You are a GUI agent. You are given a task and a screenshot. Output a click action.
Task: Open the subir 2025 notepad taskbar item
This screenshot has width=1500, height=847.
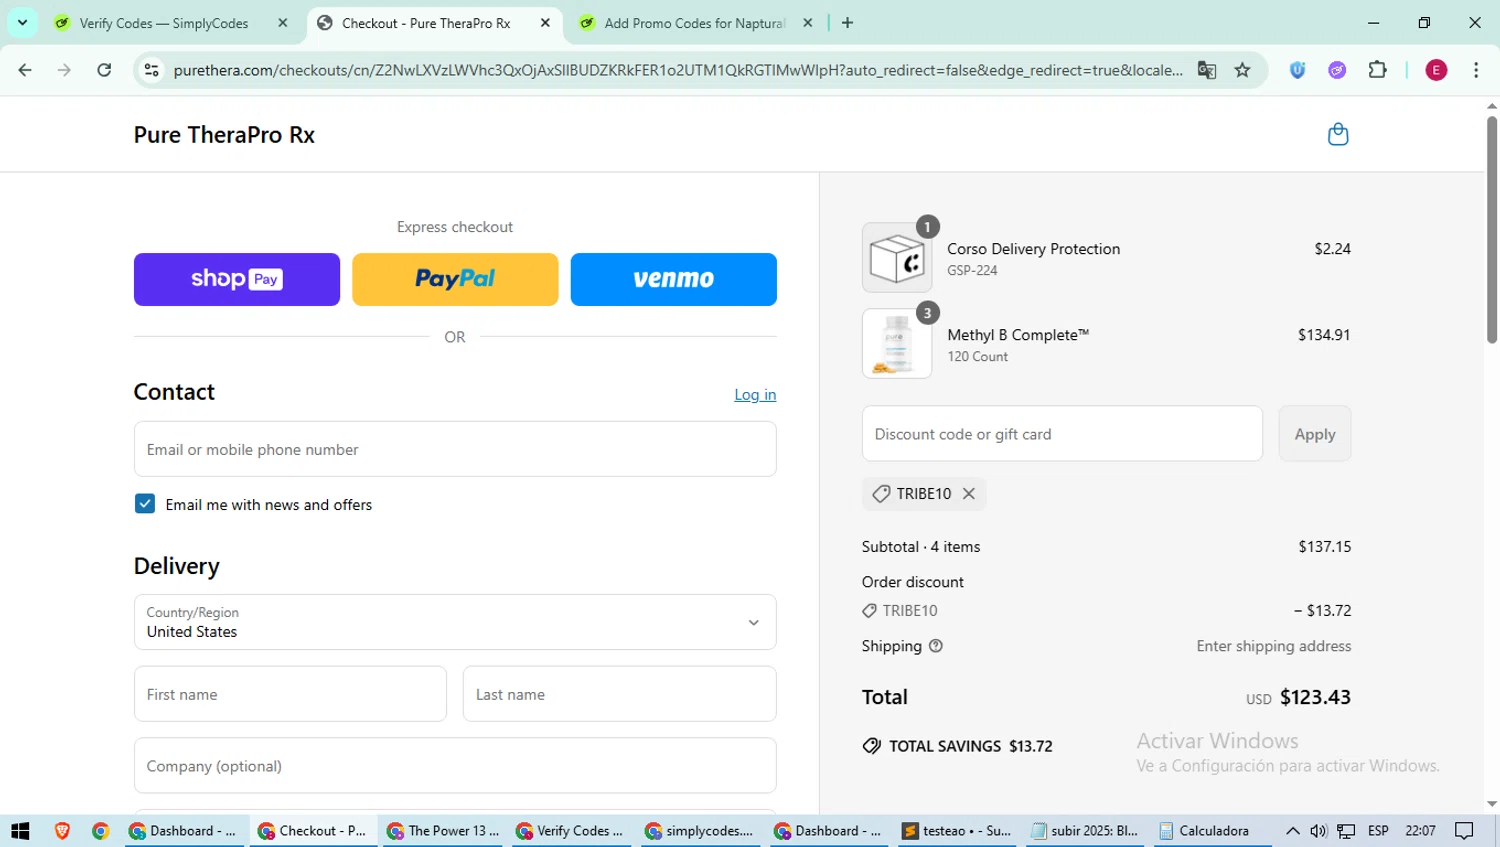(x=1086, y=831)
